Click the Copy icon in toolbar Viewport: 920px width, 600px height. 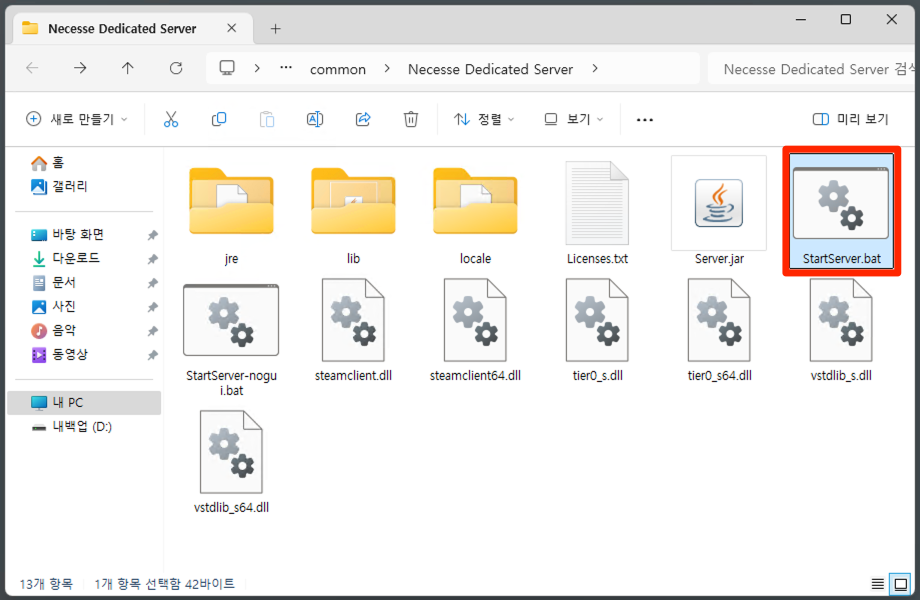coord(219,119)
